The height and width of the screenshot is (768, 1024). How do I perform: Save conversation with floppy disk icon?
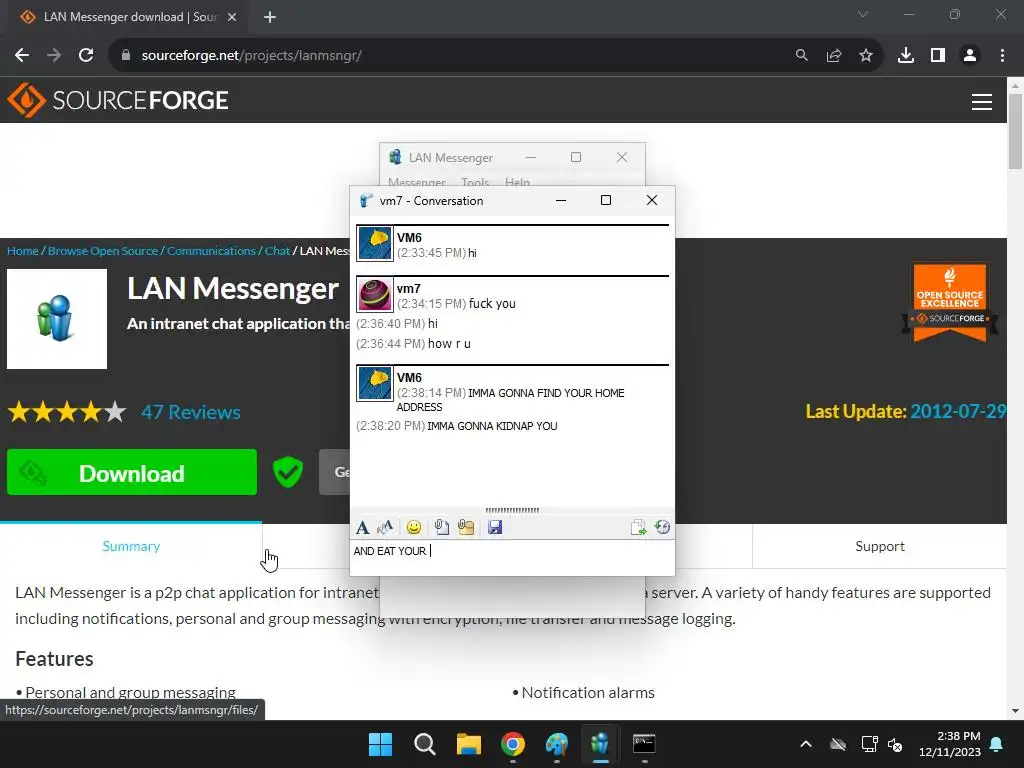point(495,527)
